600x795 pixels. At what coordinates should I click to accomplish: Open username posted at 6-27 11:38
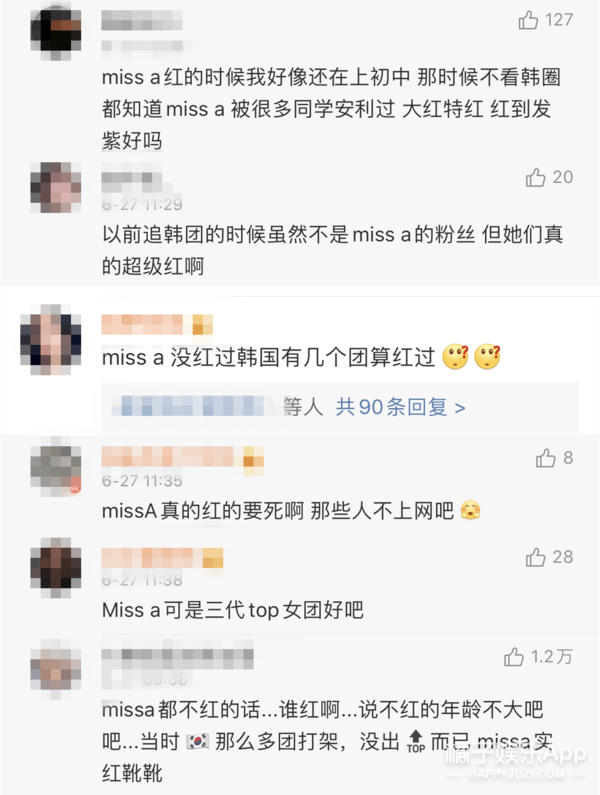pyautogui.click(x=162, y=558)
